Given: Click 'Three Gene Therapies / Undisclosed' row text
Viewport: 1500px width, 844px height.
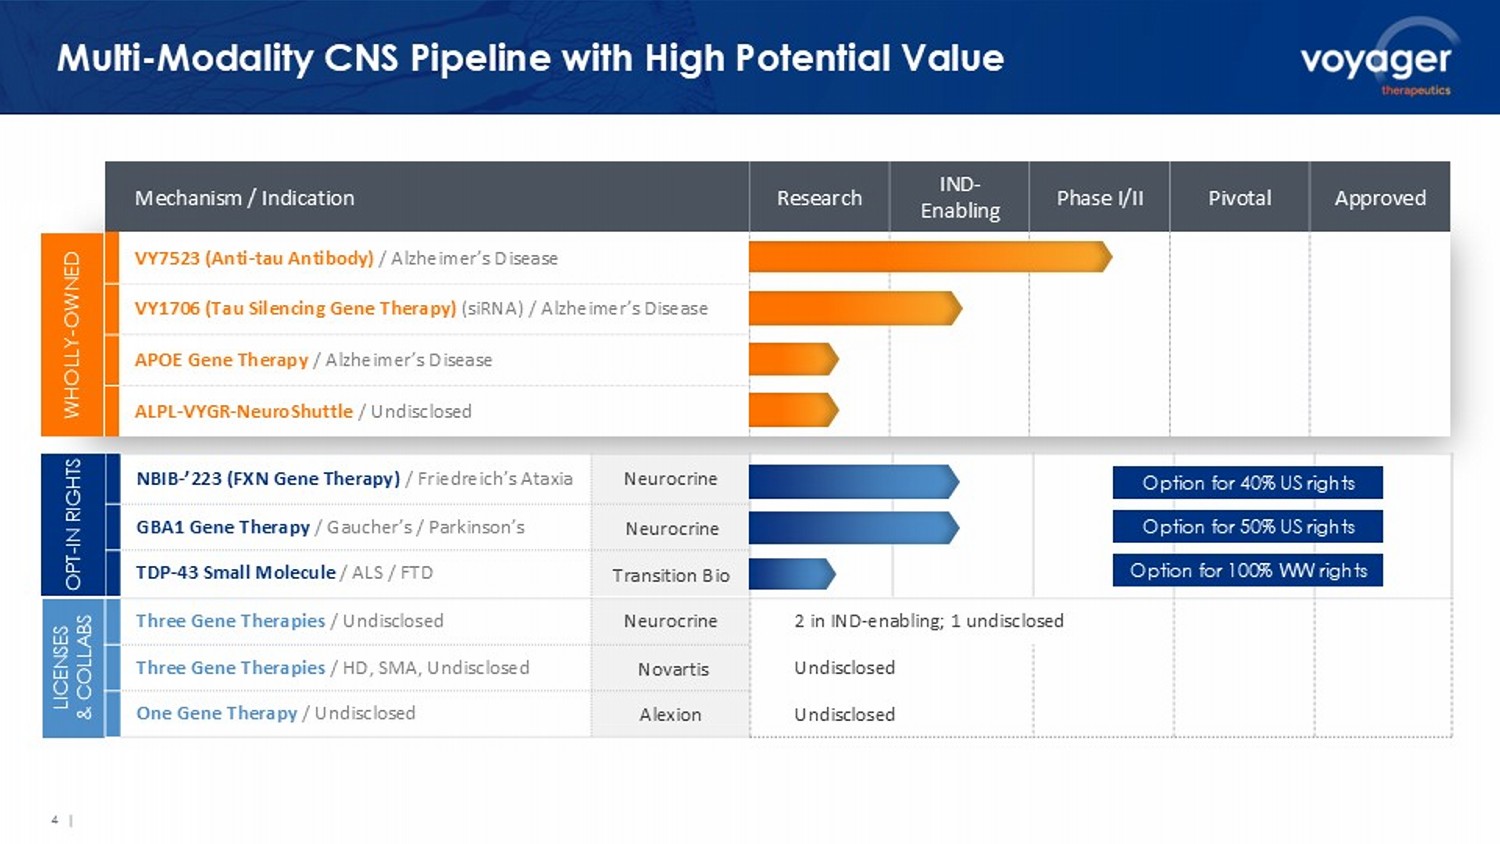Looking at the screenshot, I should pyautogui.click(x=290, y=621).
